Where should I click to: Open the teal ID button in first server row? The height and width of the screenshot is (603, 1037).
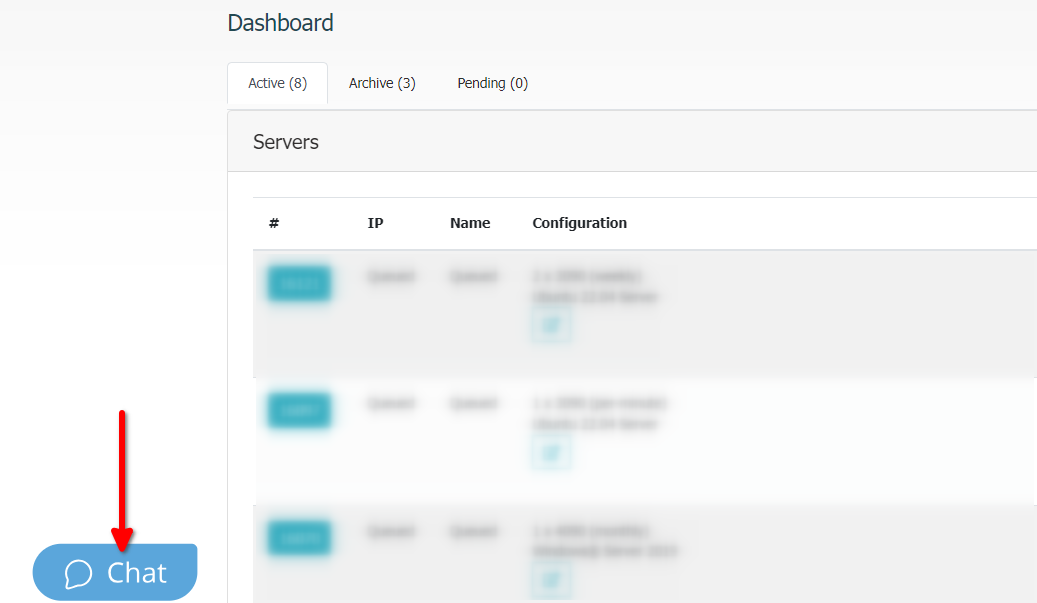click(x=299, y=283)
